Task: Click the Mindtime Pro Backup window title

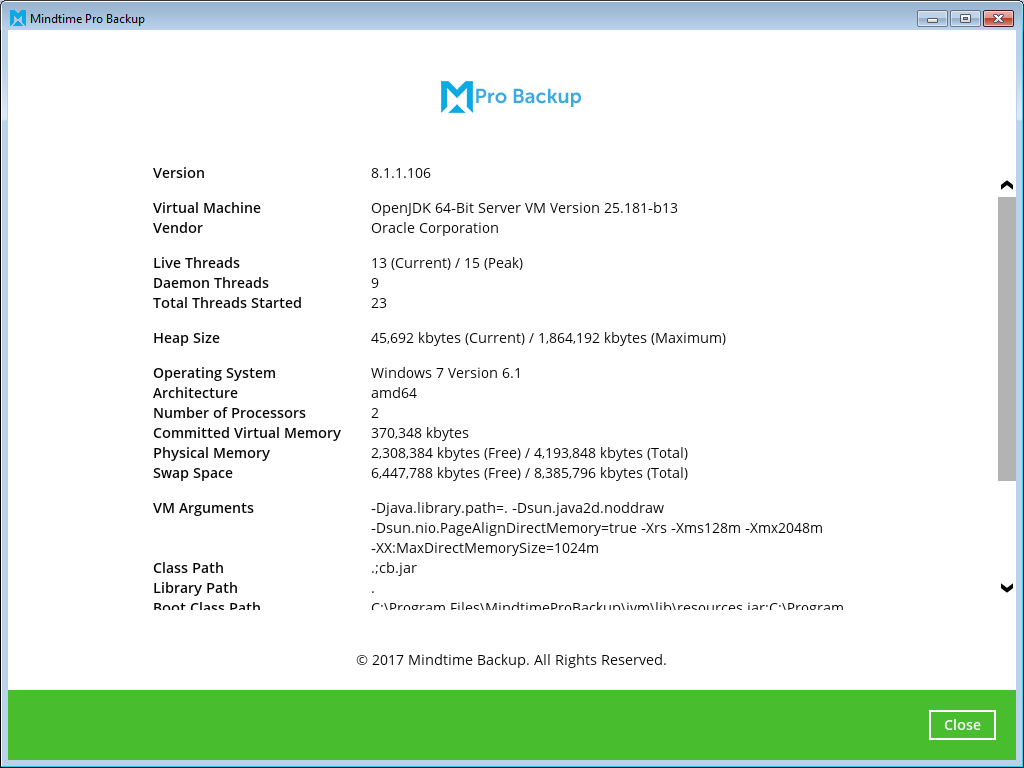Action: [x=87, y=19]
